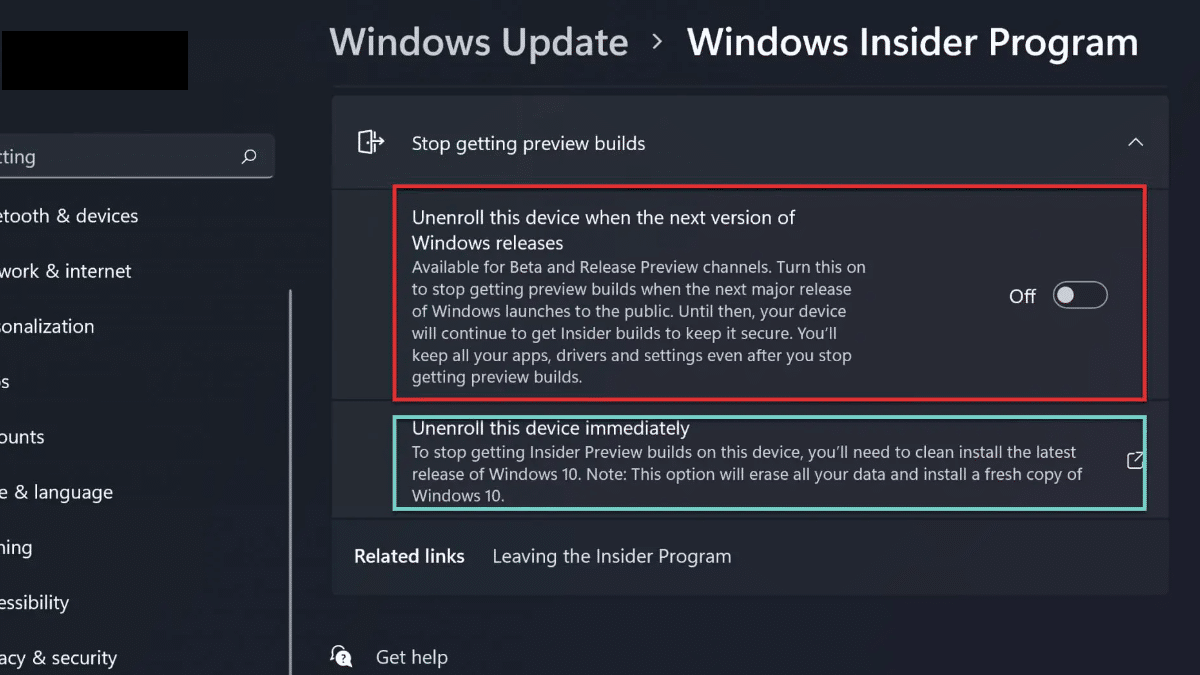Click into the settings search field

[x=120, y=157]
